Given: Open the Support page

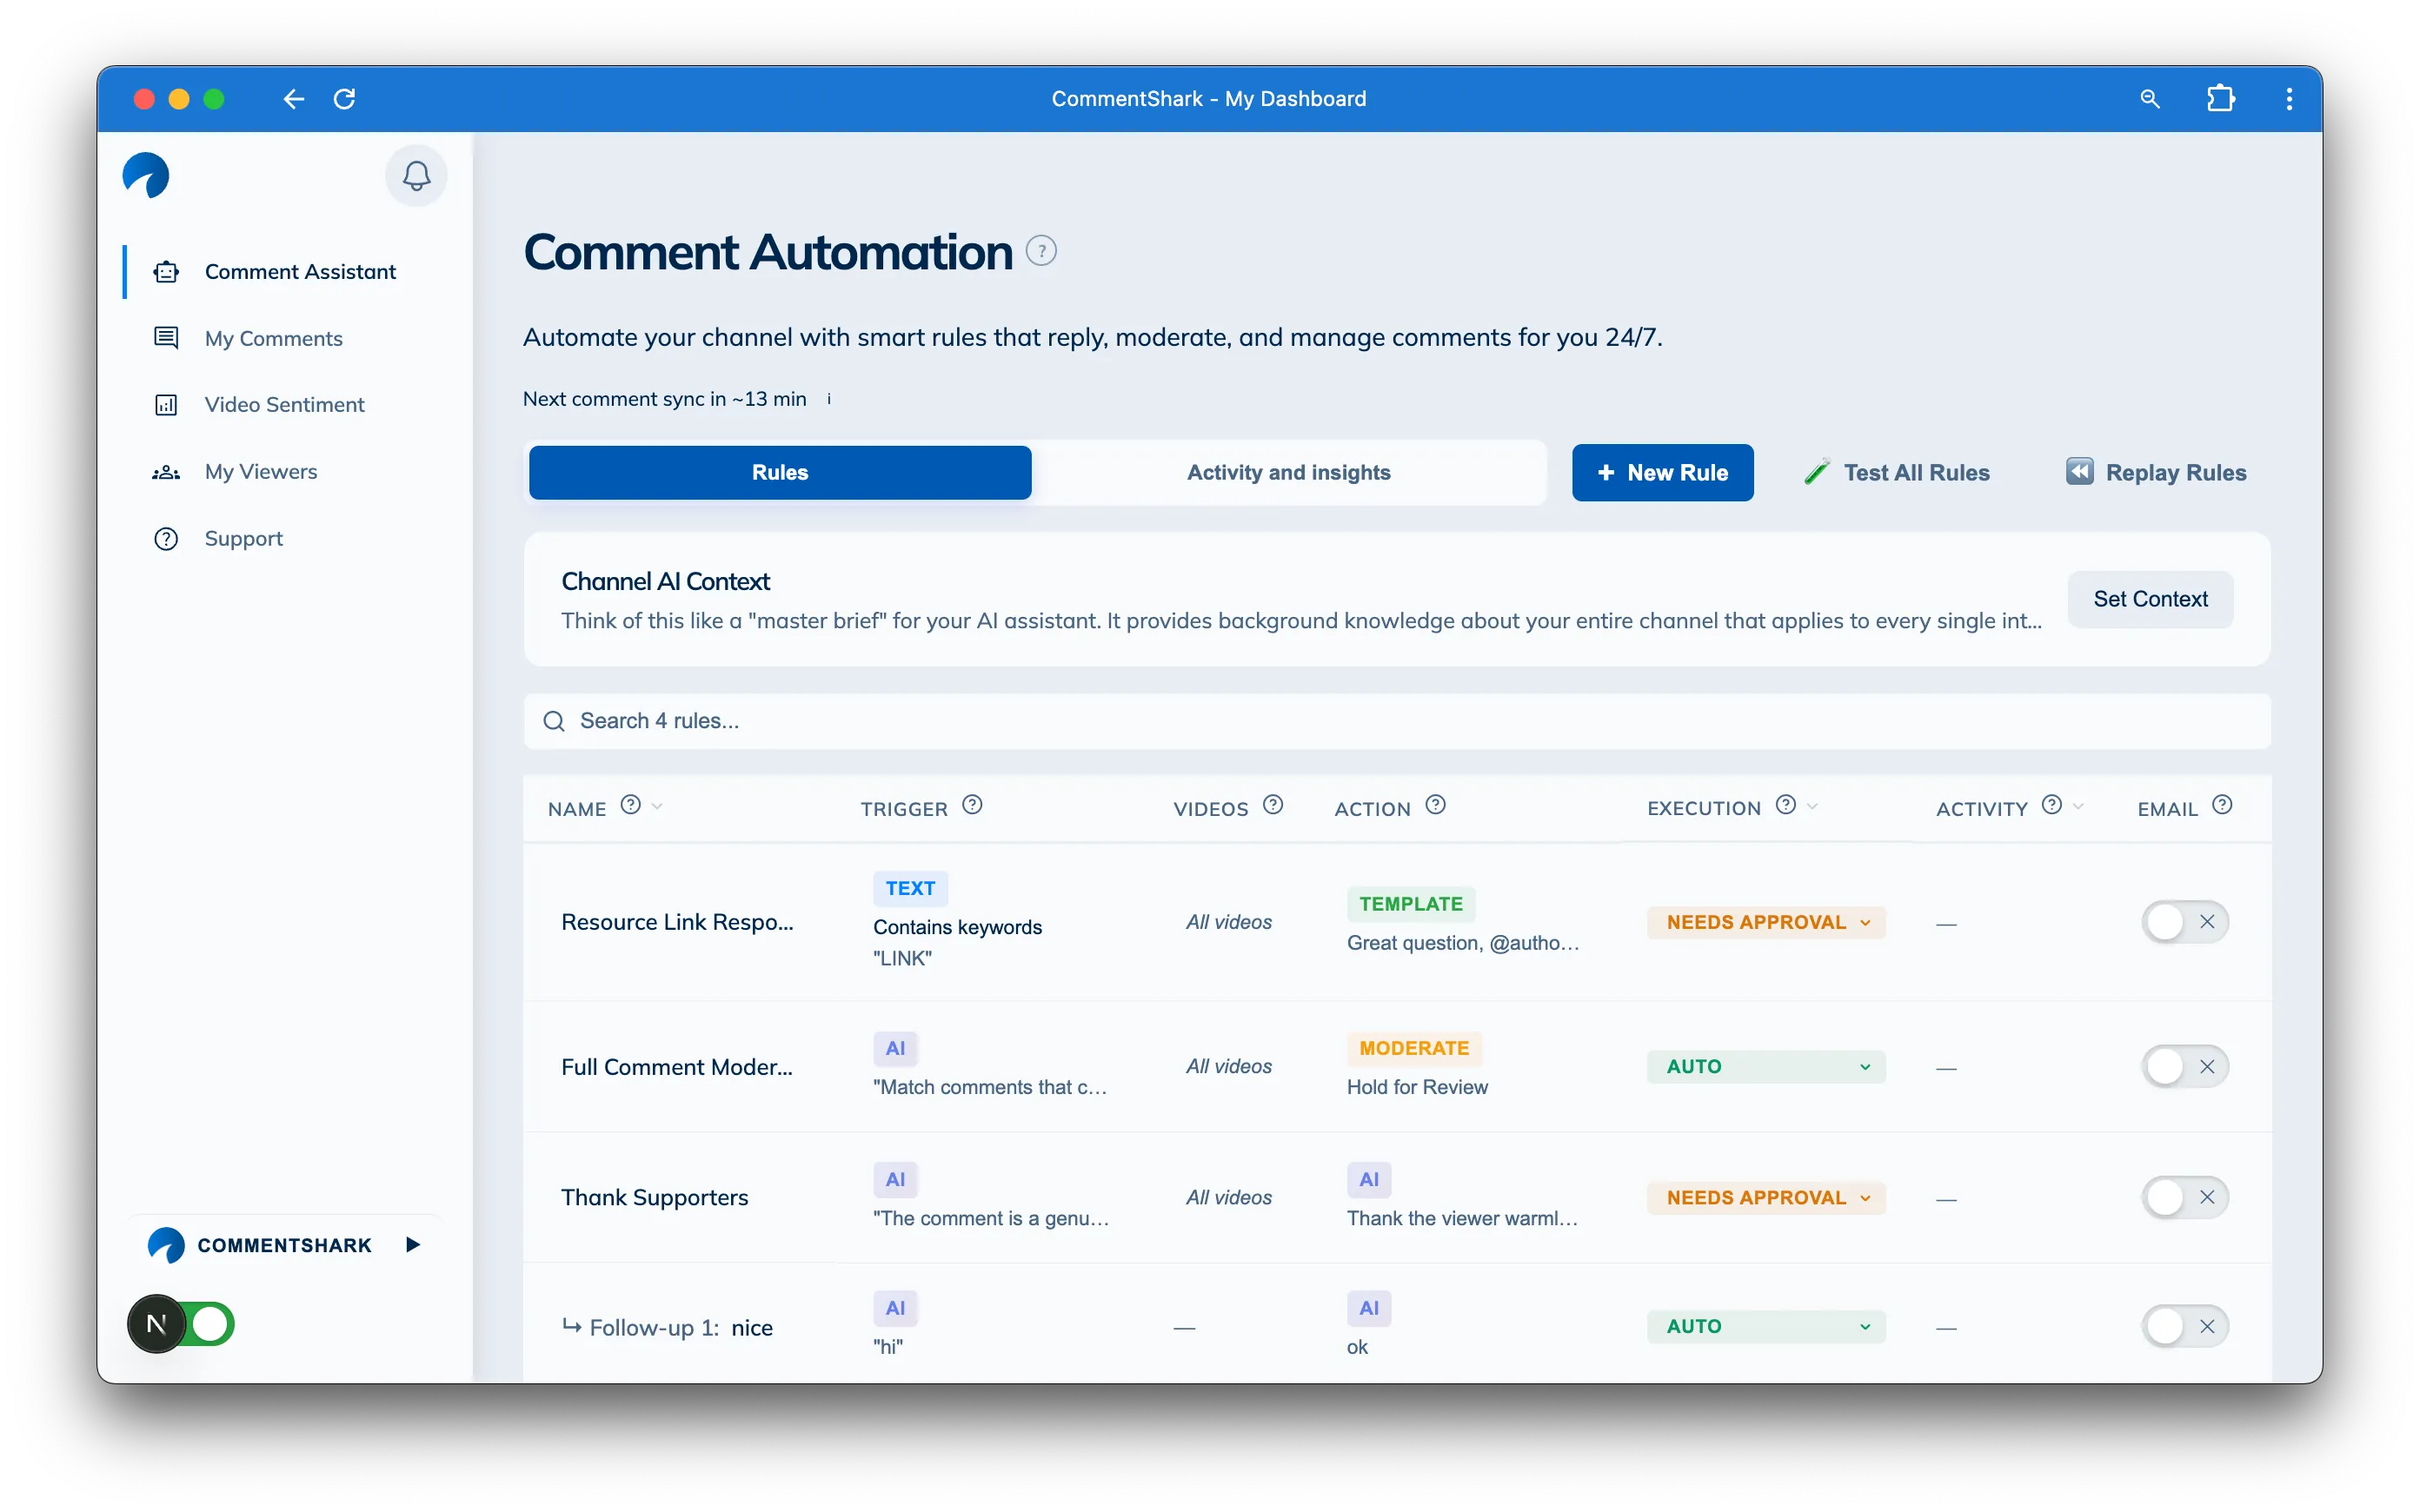Looking at the screenshot, I should pyautogui.click(x=246, y=538).
